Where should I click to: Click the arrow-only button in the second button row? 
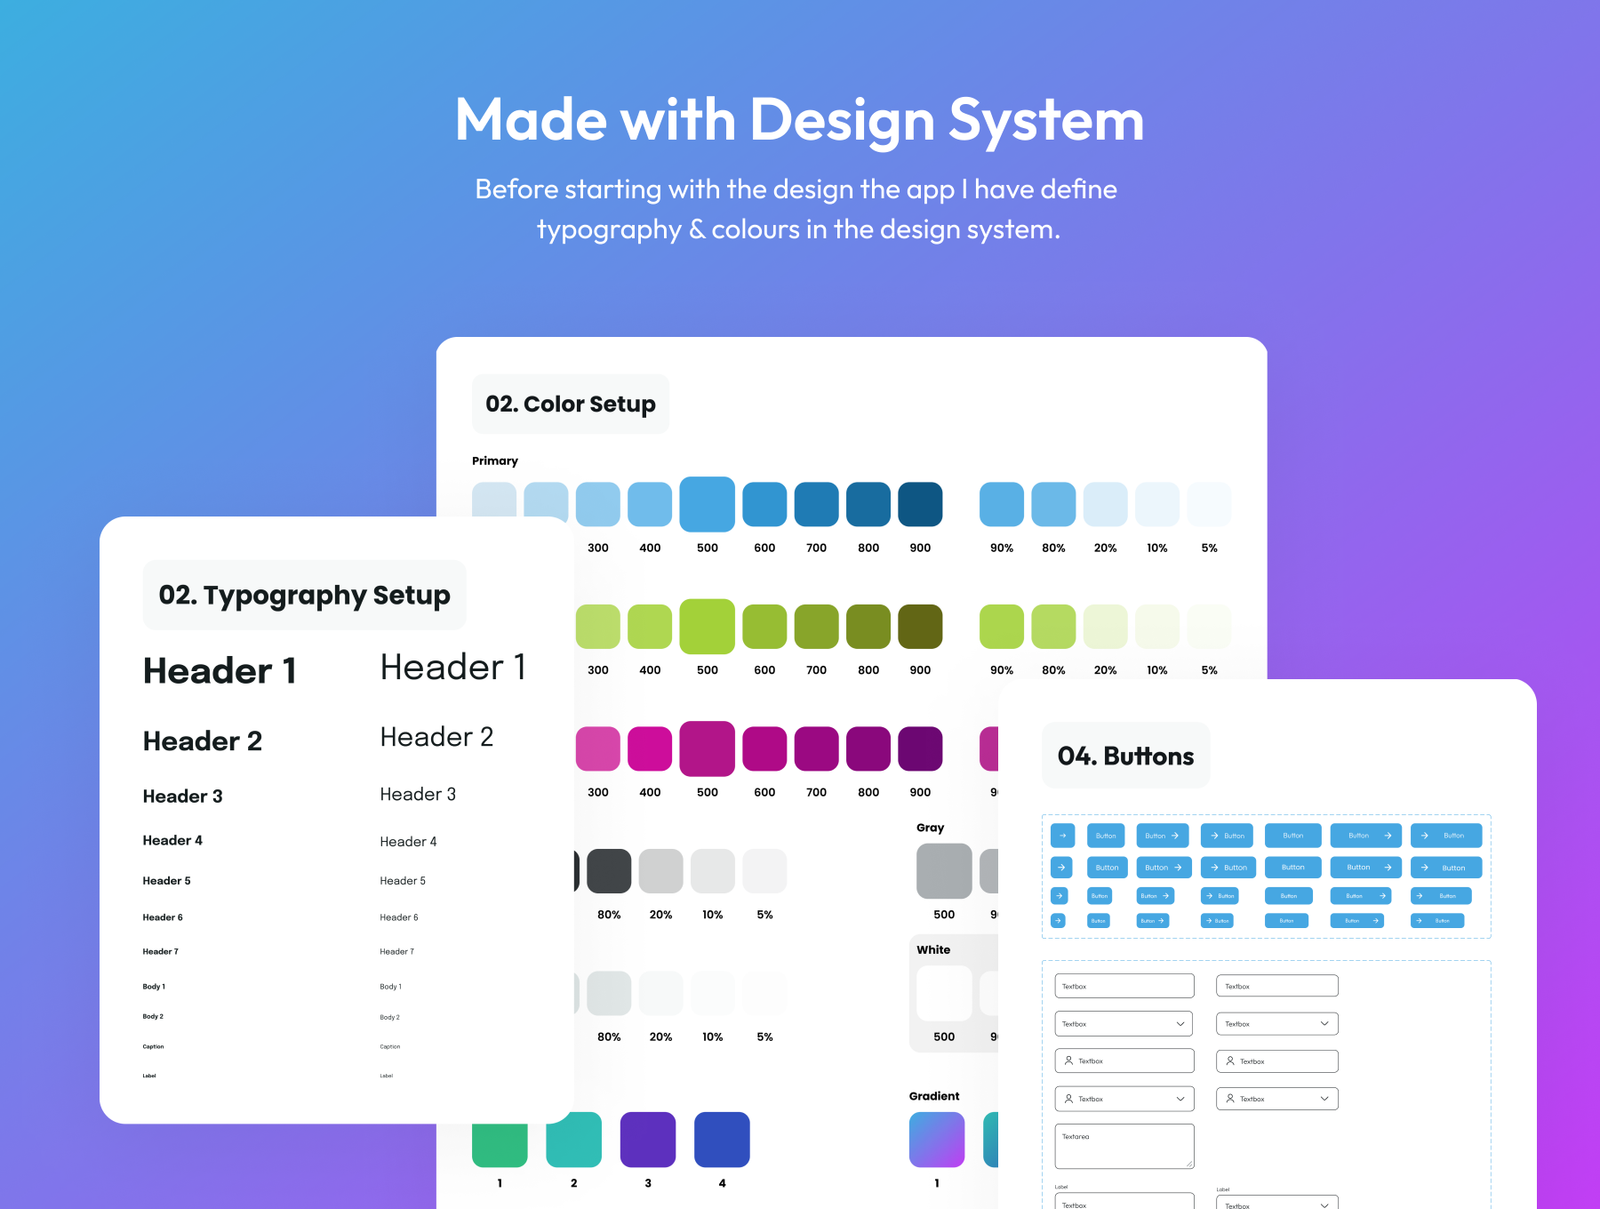[1062, 867]
